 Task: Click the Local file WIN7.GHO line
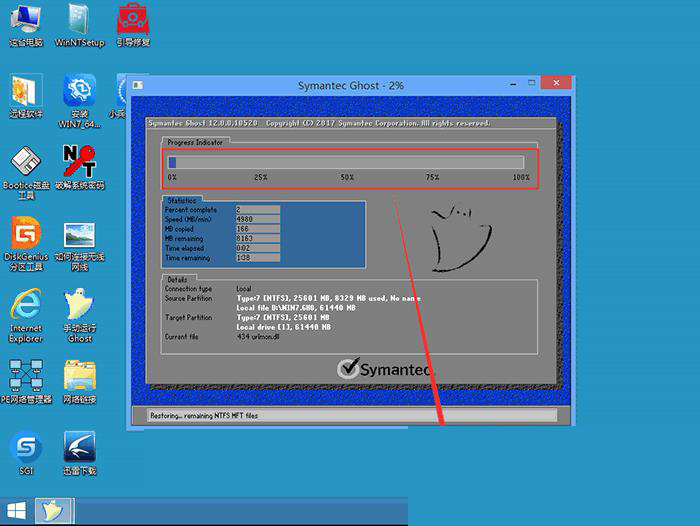tap(296, 308)
